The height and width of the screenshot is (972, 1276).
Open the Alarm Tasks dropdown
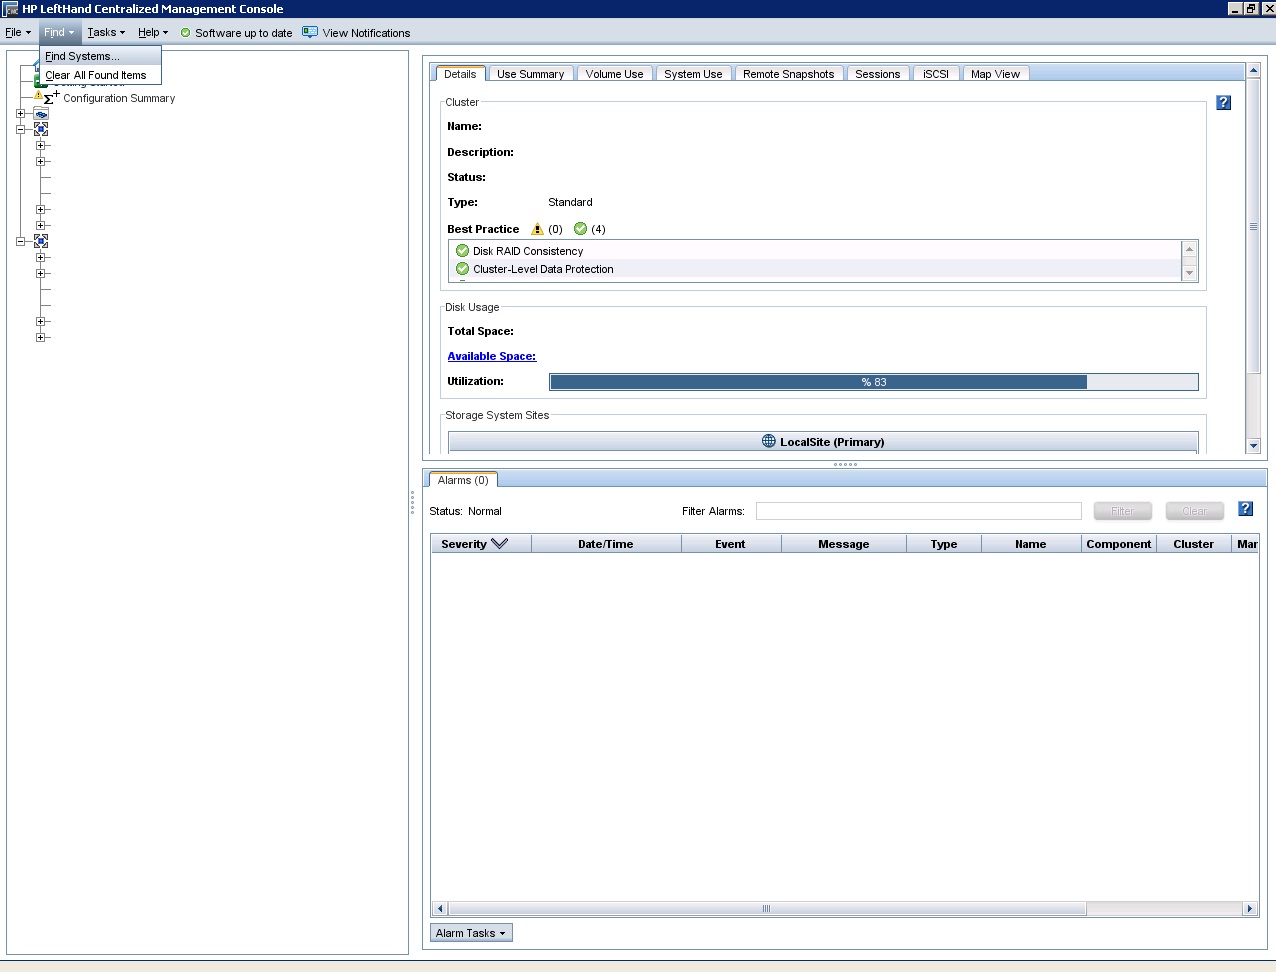click(471, 933)
